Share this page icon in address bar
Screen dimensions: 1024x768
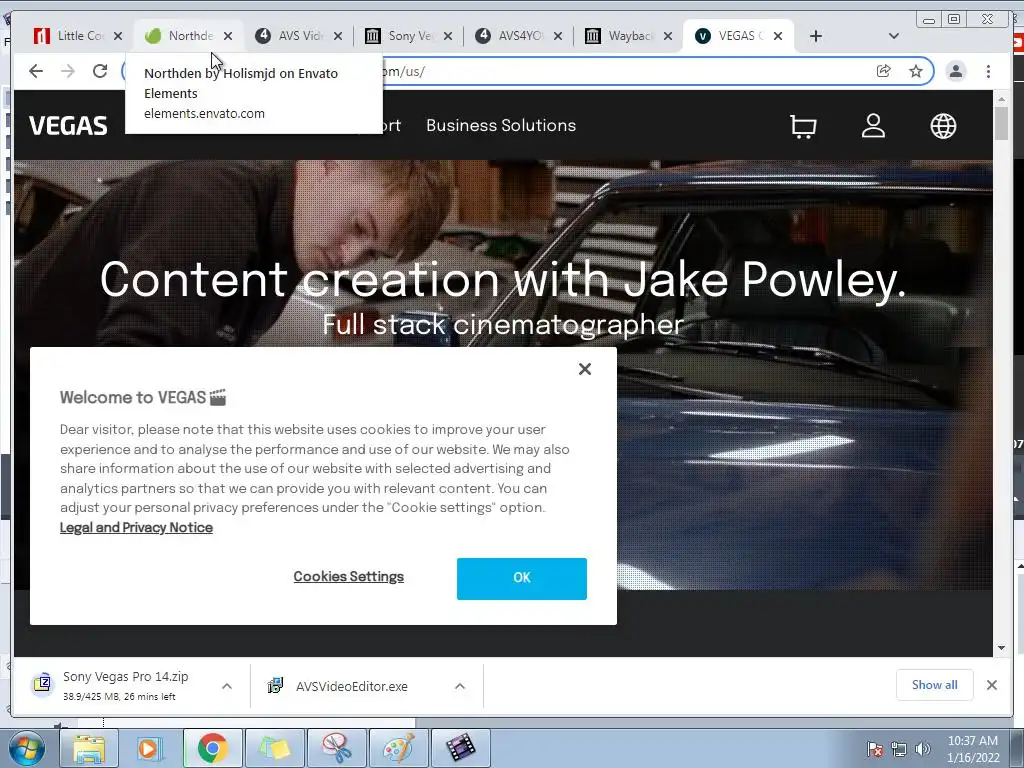[884, 71]
